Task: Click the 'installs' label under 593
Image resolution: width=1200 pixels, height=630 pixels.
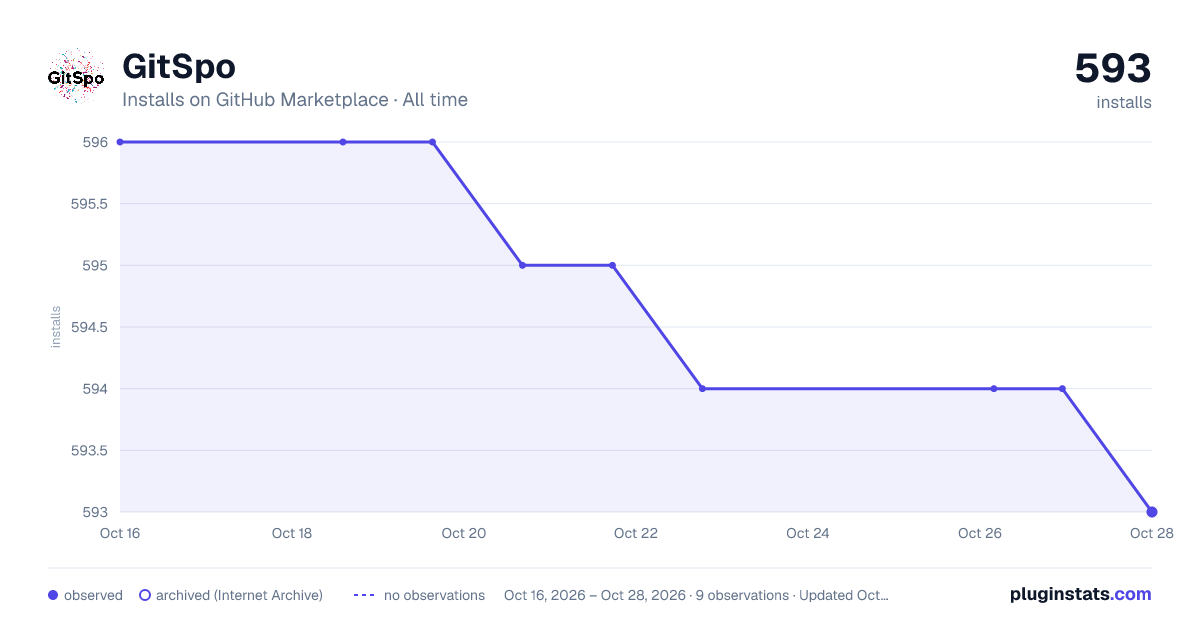Action: (x=1124, y=102)
